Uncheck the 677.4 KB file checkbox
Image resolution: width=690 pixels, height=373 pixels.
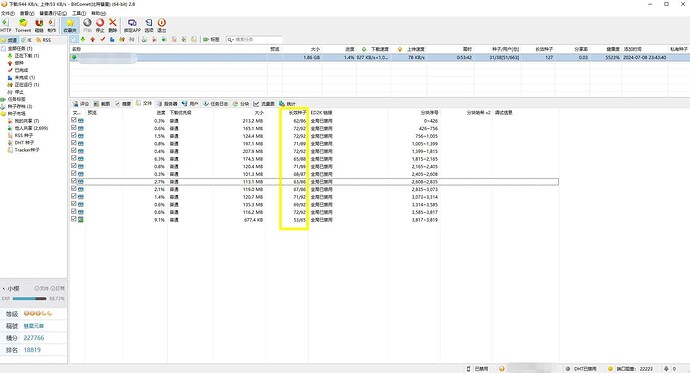click(73, 219)
